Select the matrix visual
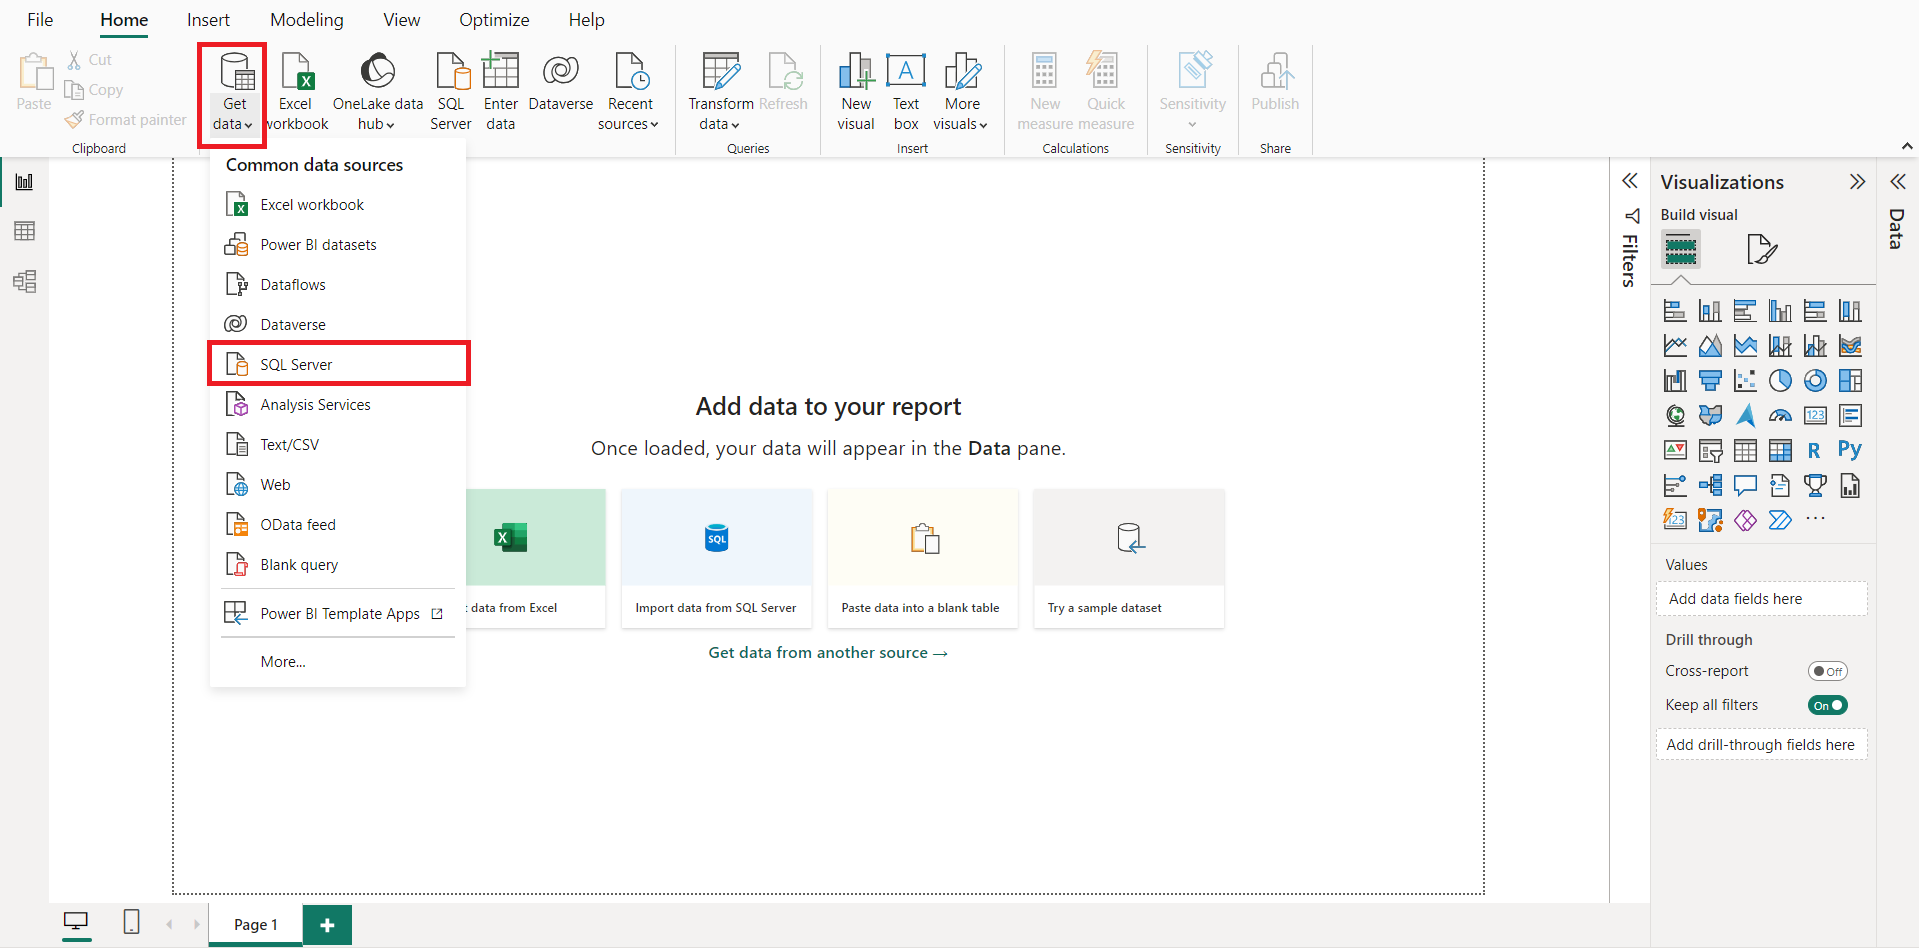The height and width of the screenshot is (948, 1919). click(x=1780, y=451)
